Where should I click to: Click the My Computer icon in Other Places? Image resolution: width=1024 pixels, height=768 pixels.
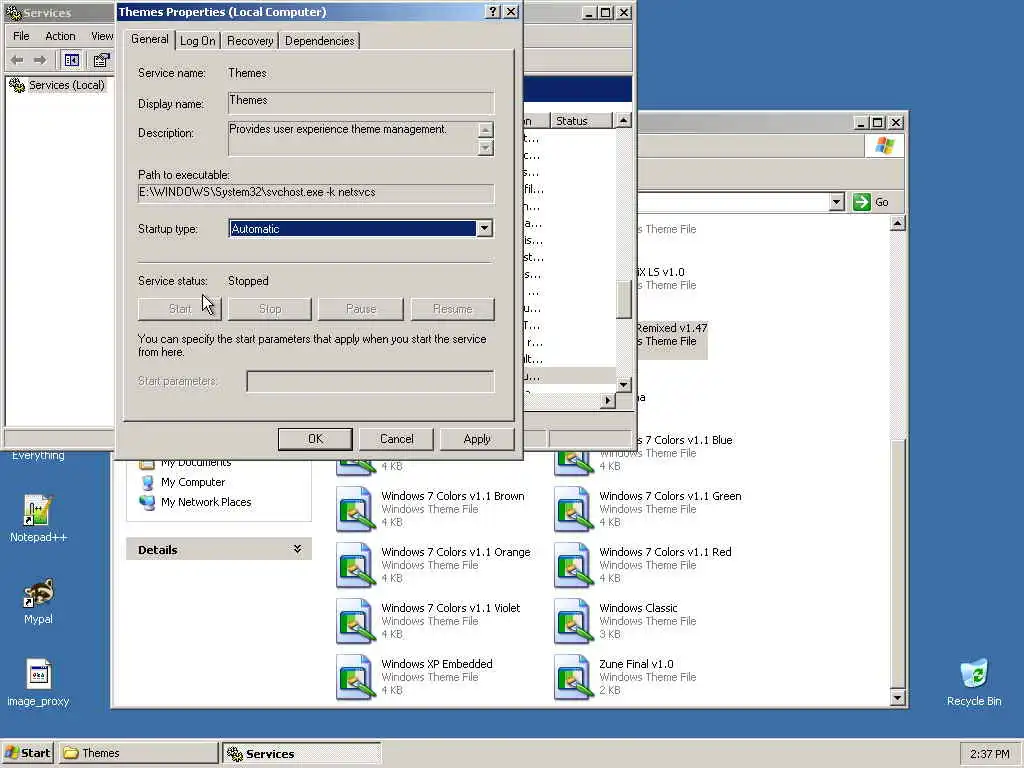pos(148,482)
